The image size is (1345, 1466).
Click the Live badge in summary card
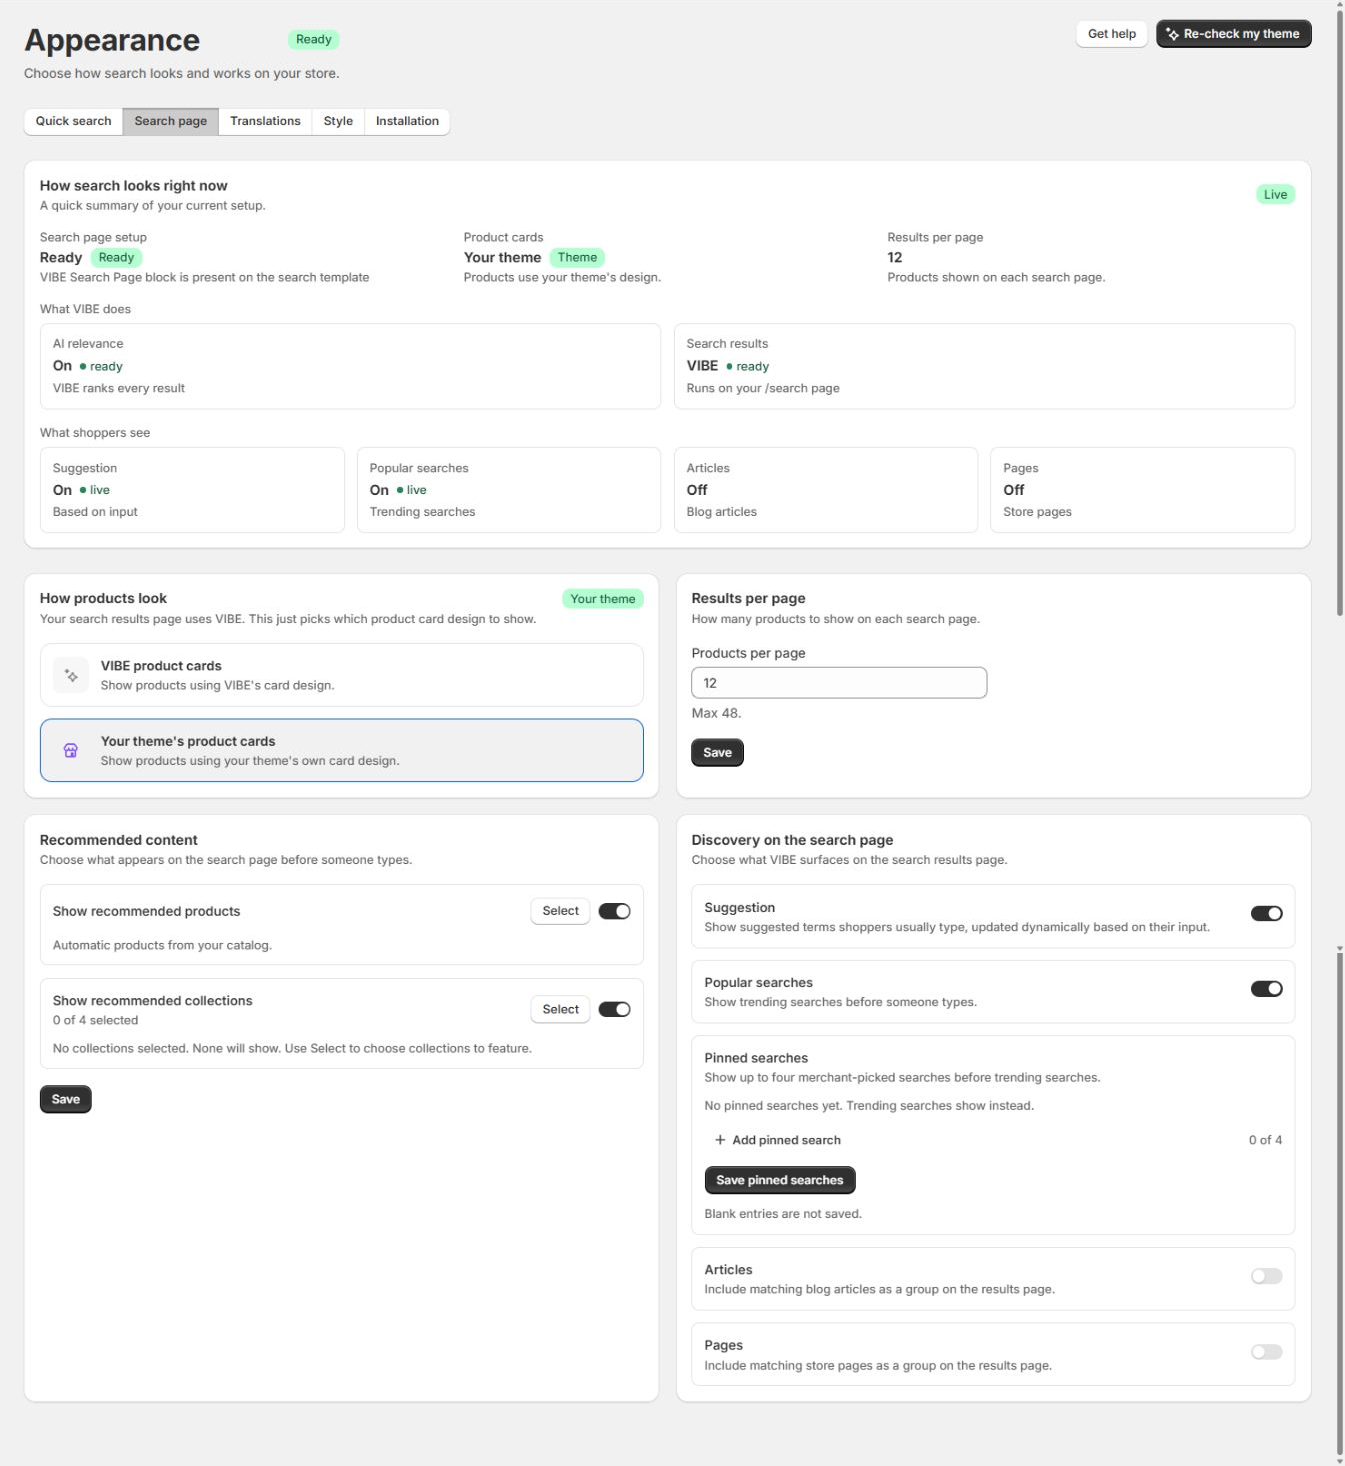click(1275, 195)
